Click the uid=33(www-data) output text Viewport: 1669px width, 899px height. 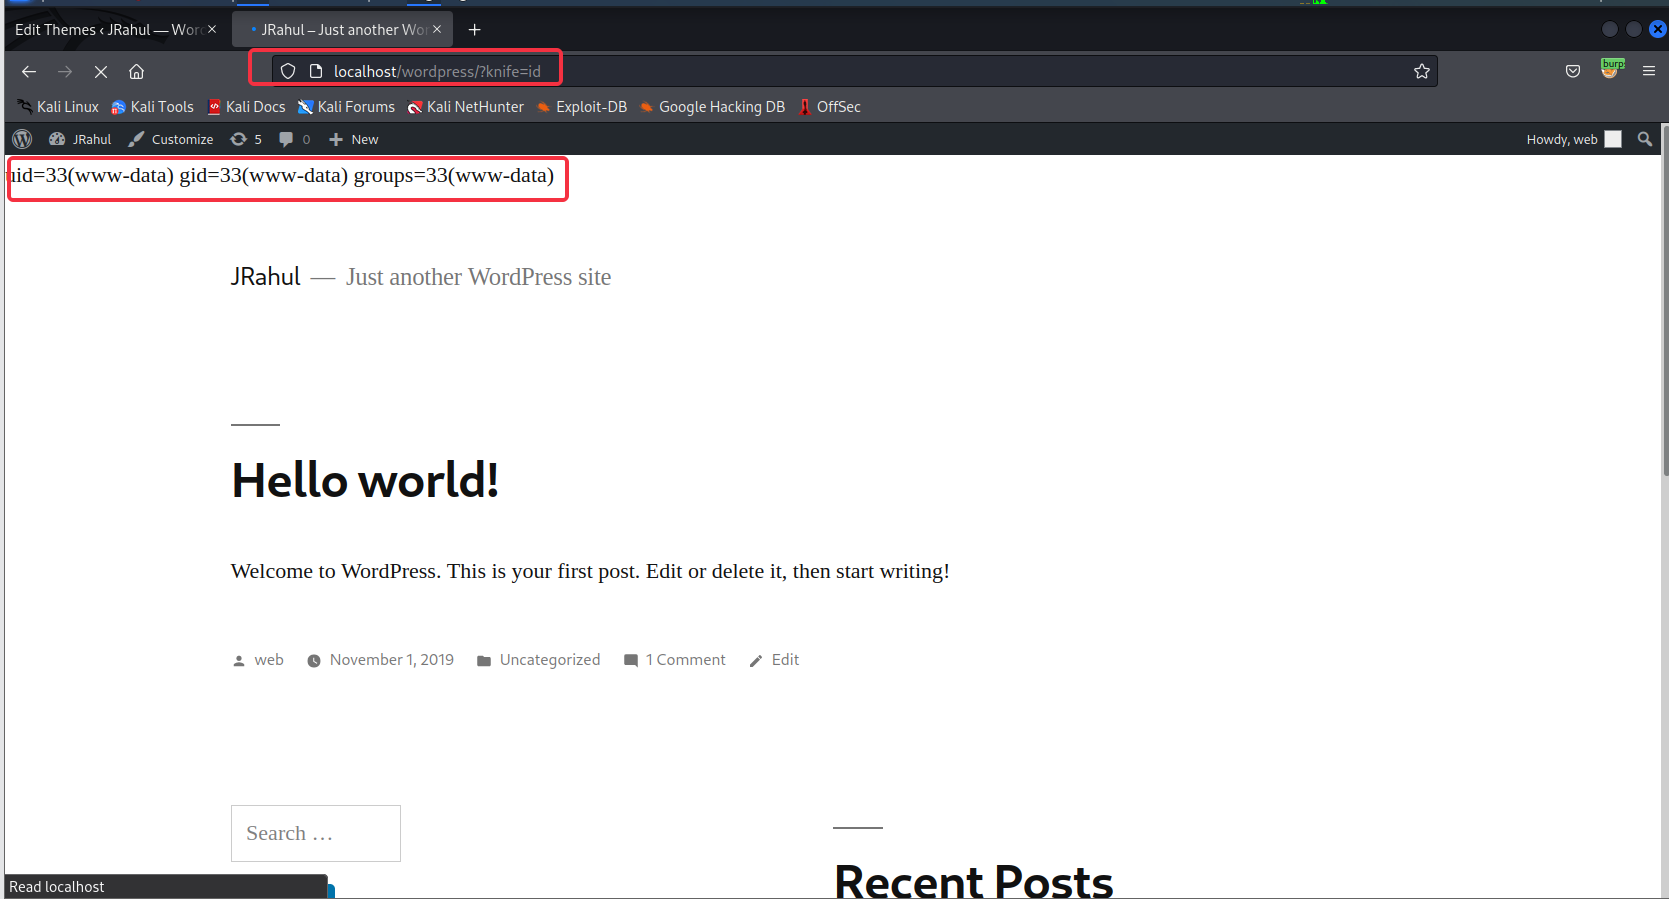282,176
